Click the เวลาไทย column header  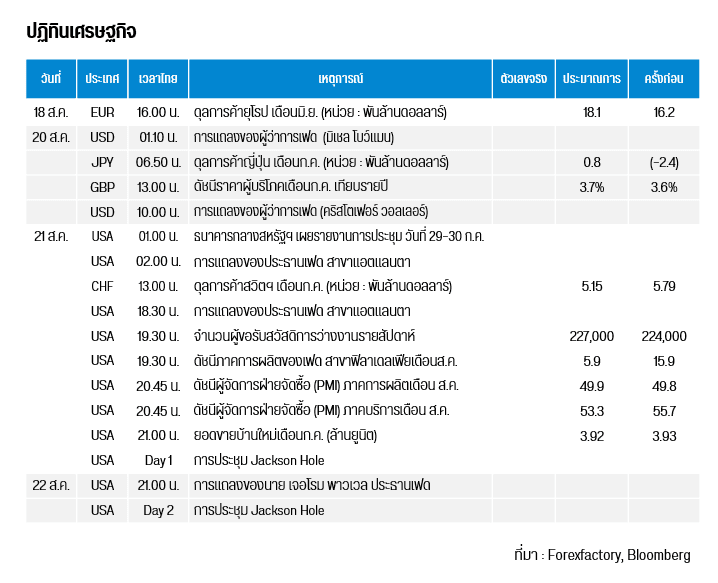pyautogui.click(x=158, y=78)
